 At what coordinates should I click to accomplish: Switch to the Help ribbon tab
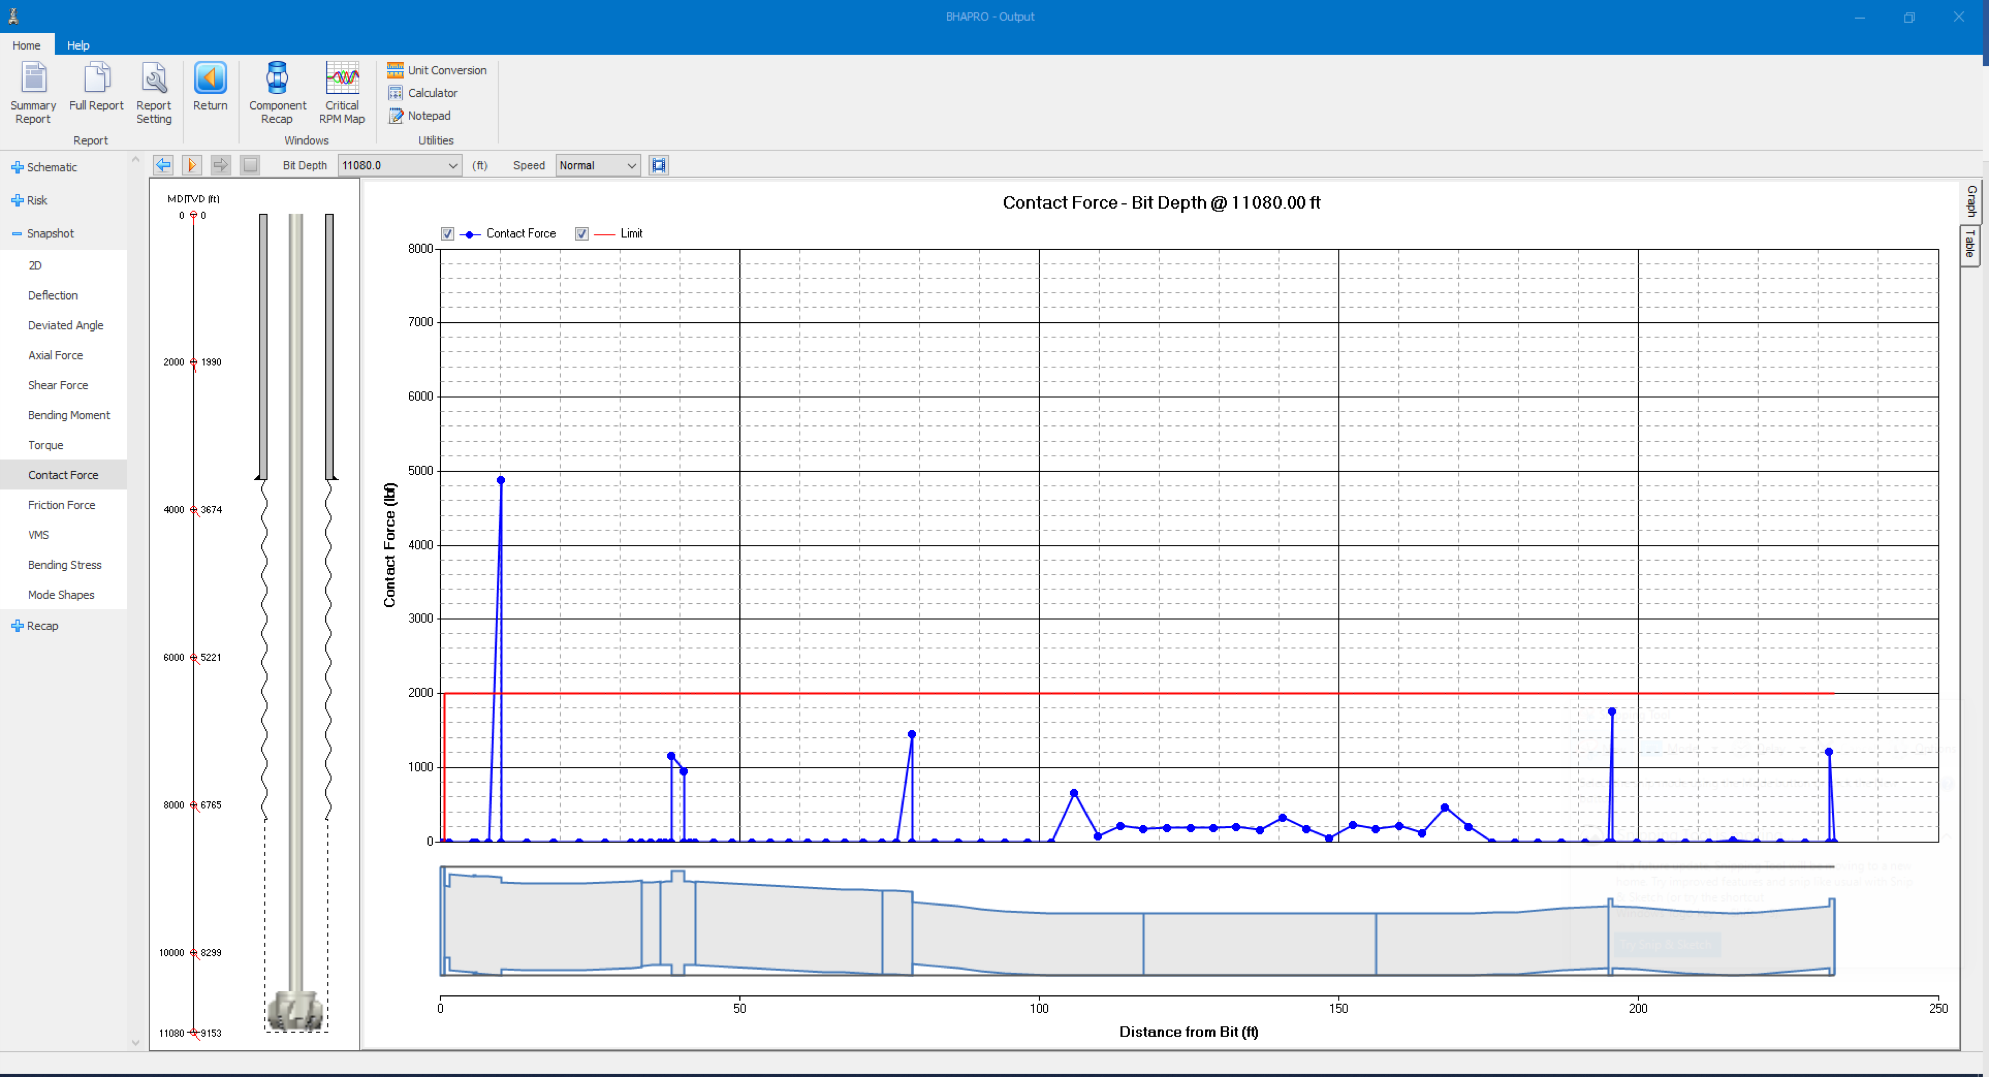pos(78,46)
